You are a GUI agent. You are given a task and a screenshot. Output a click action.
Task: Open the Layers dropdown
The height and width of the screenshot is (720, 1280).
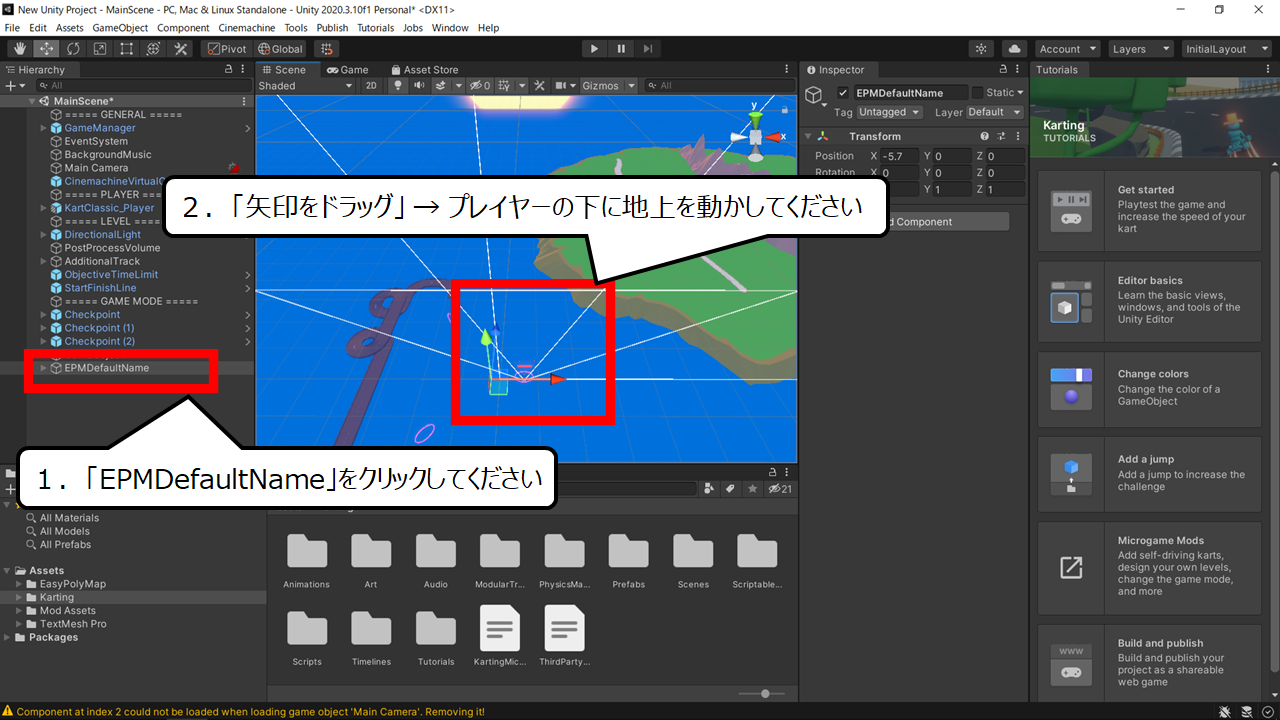1140,48
